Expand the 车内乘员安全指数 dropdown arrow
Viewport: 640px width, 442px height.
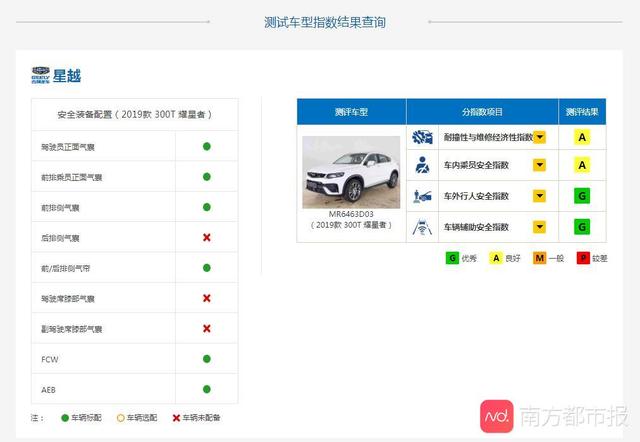[539, 165]
